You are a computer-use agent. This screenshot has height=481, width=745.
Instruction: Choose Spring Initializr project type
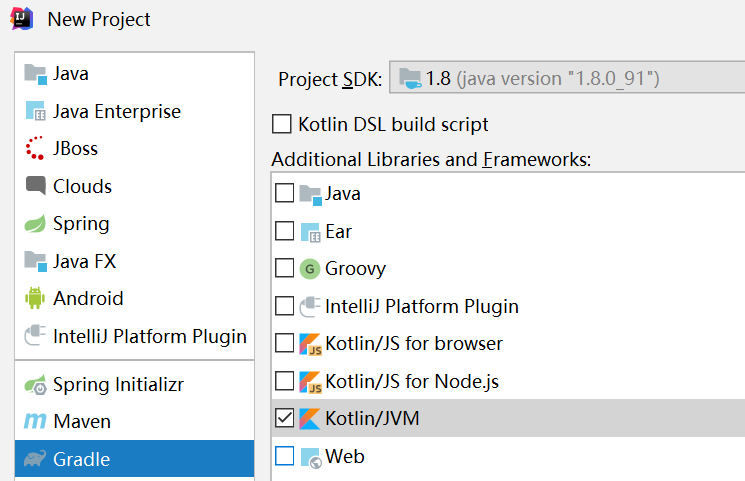pos(118,384)
